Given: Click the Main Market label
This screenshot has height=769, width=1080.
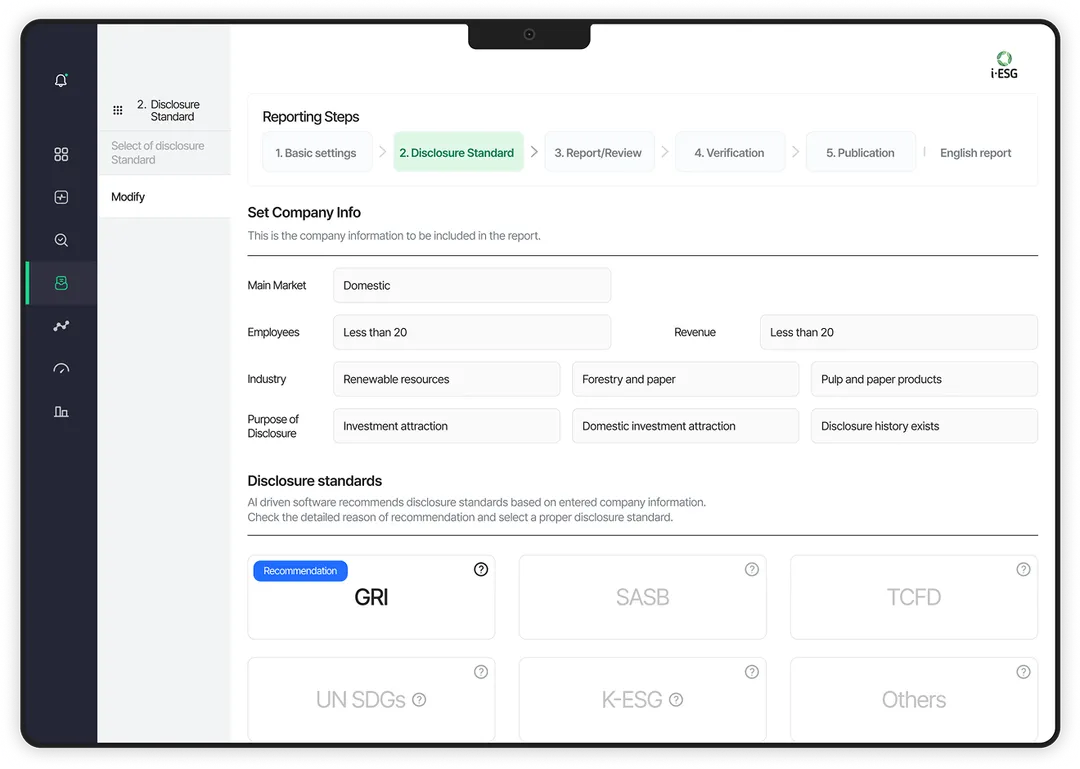Looking at the screenshot, I should pyautogui.click(x=277, y=285).
